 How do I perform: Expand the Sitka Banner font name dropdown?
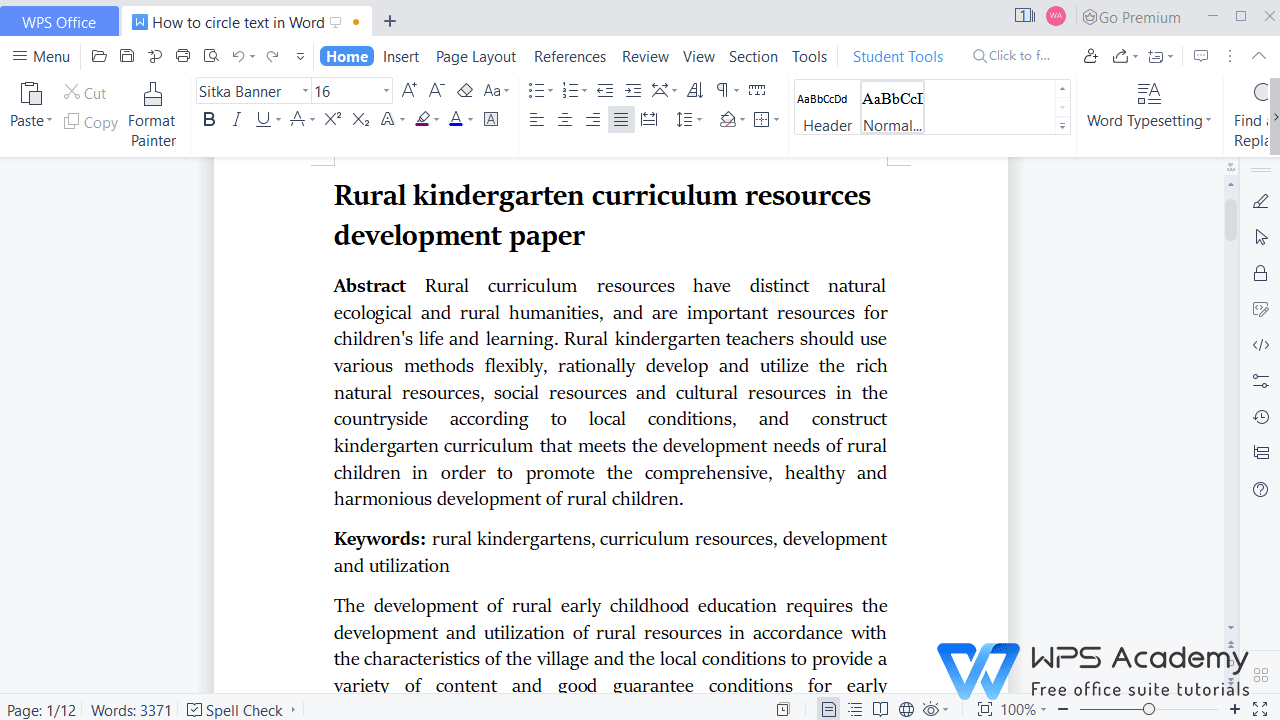305,92
